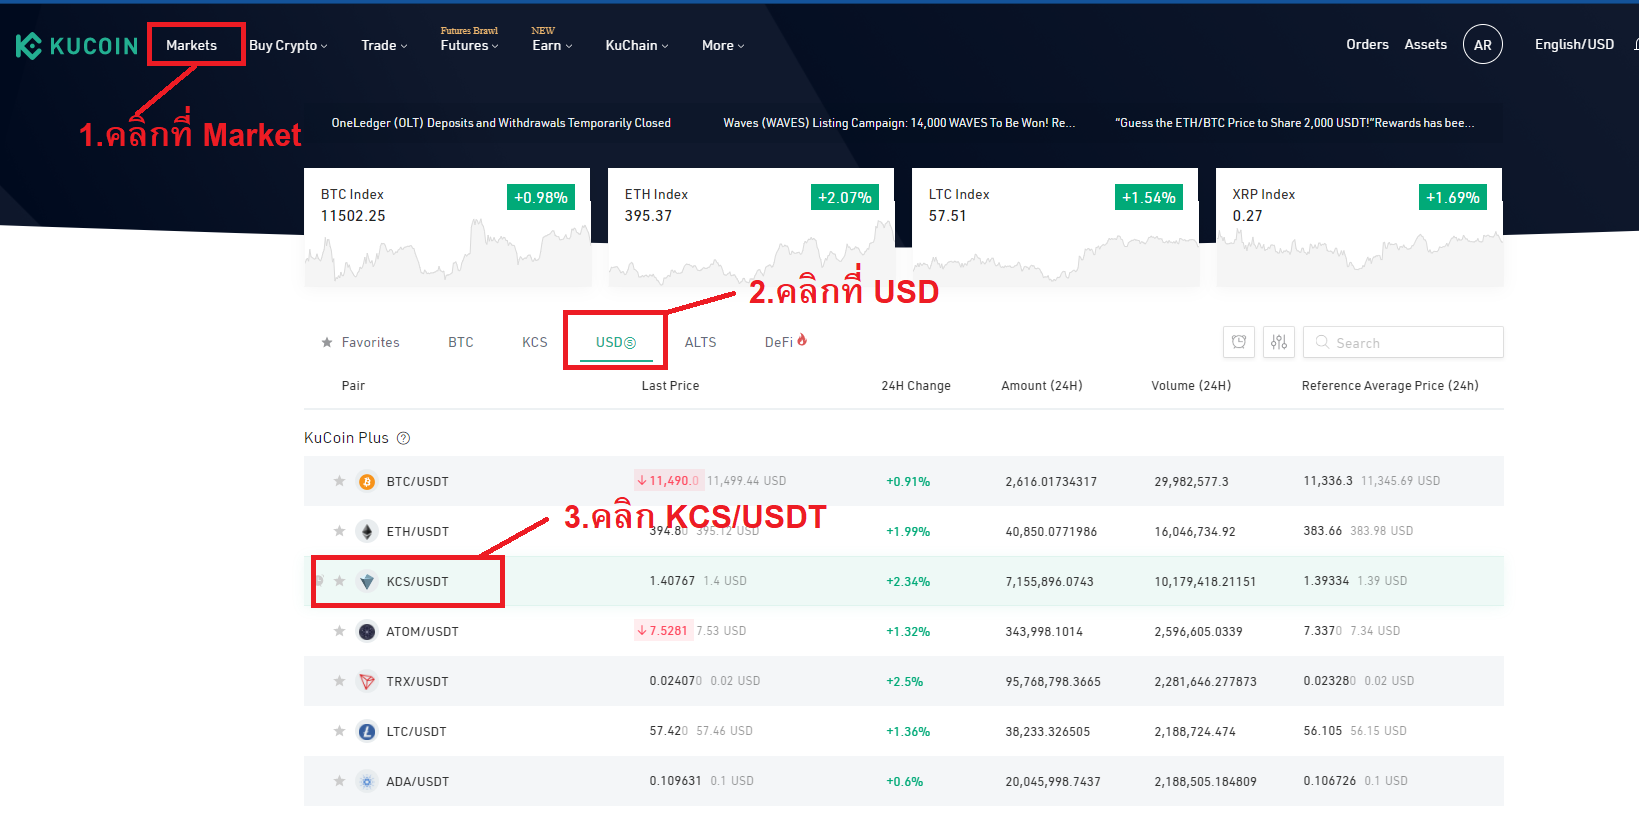The height and width of the screenshot is (815, 1639).
Task: Sort by Reference Average Price column header
Action: coord(1390,386)
